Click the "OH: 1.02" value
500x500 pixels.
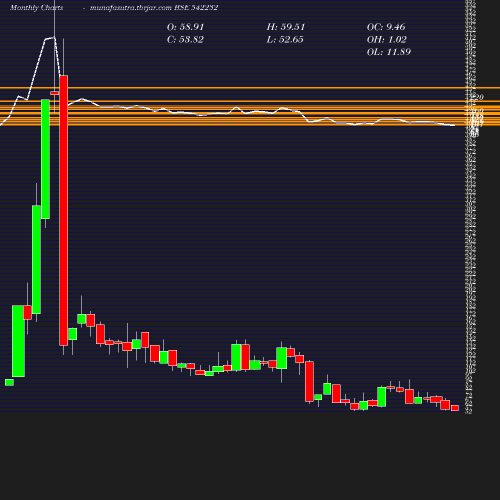click(x=387, y=40)
